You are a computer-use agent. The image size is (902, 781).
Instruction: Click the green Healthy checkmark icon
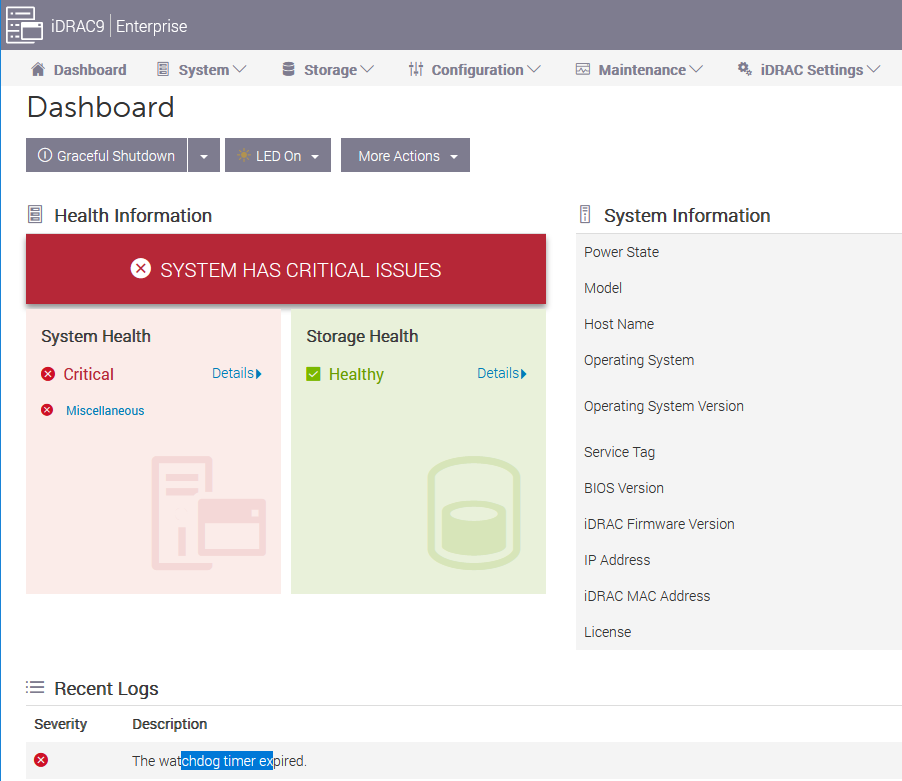[314, 374]
